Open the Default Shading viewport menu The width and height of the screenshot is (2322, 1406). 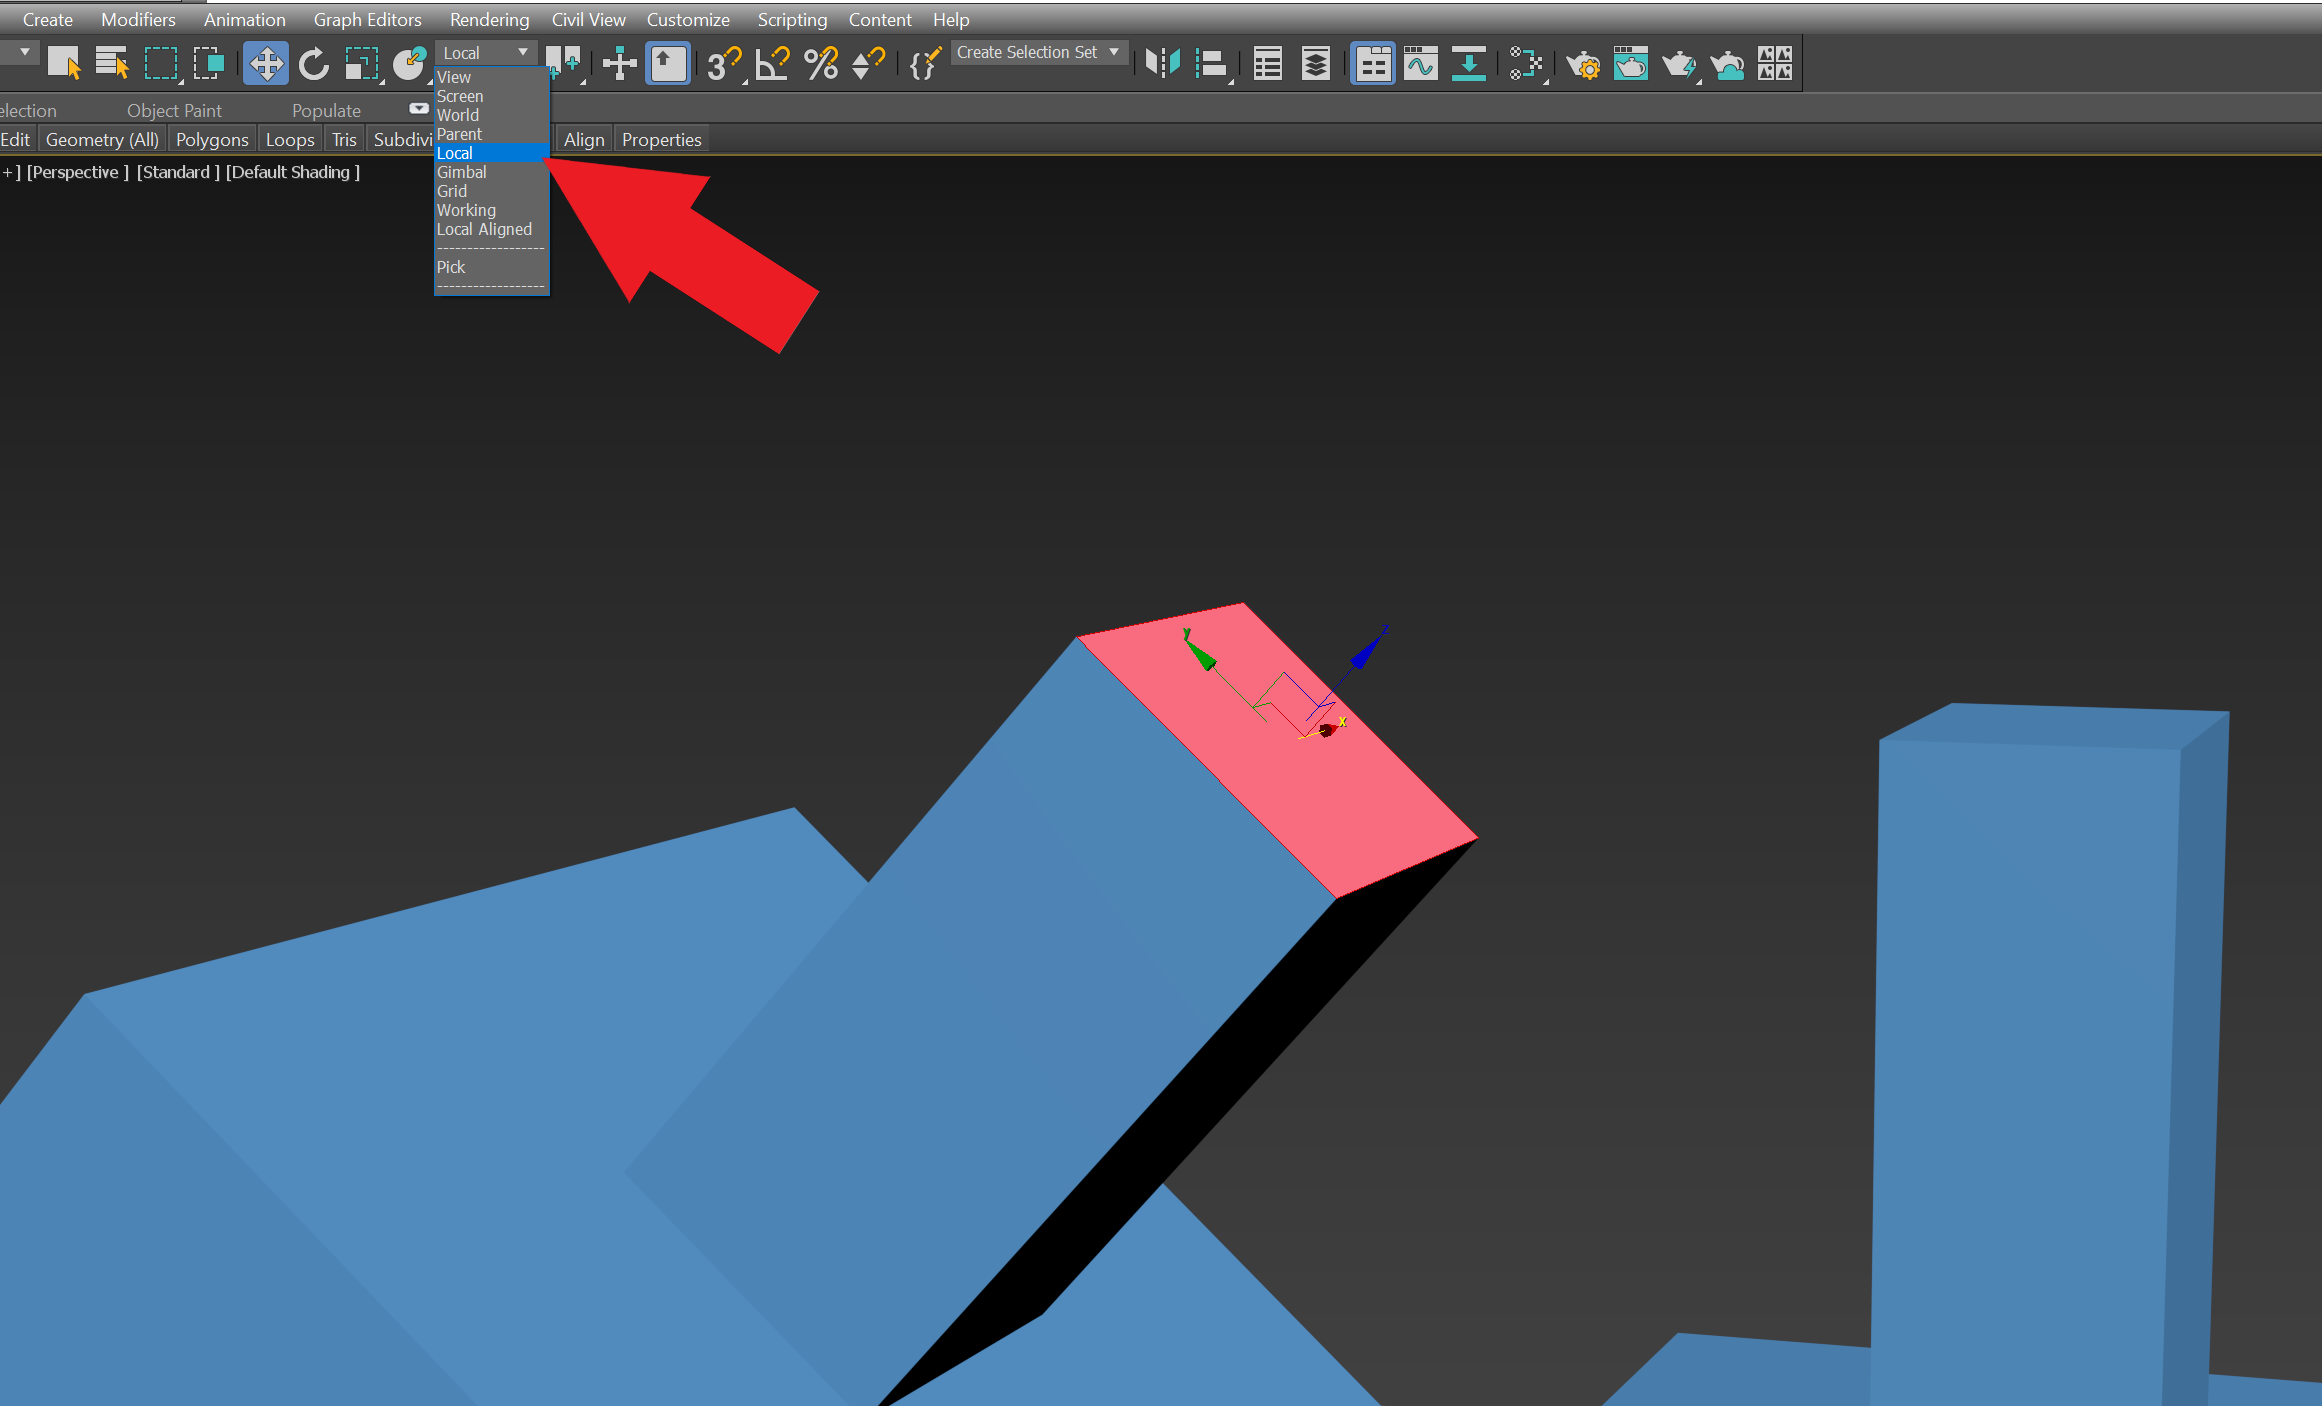point(292,172)
